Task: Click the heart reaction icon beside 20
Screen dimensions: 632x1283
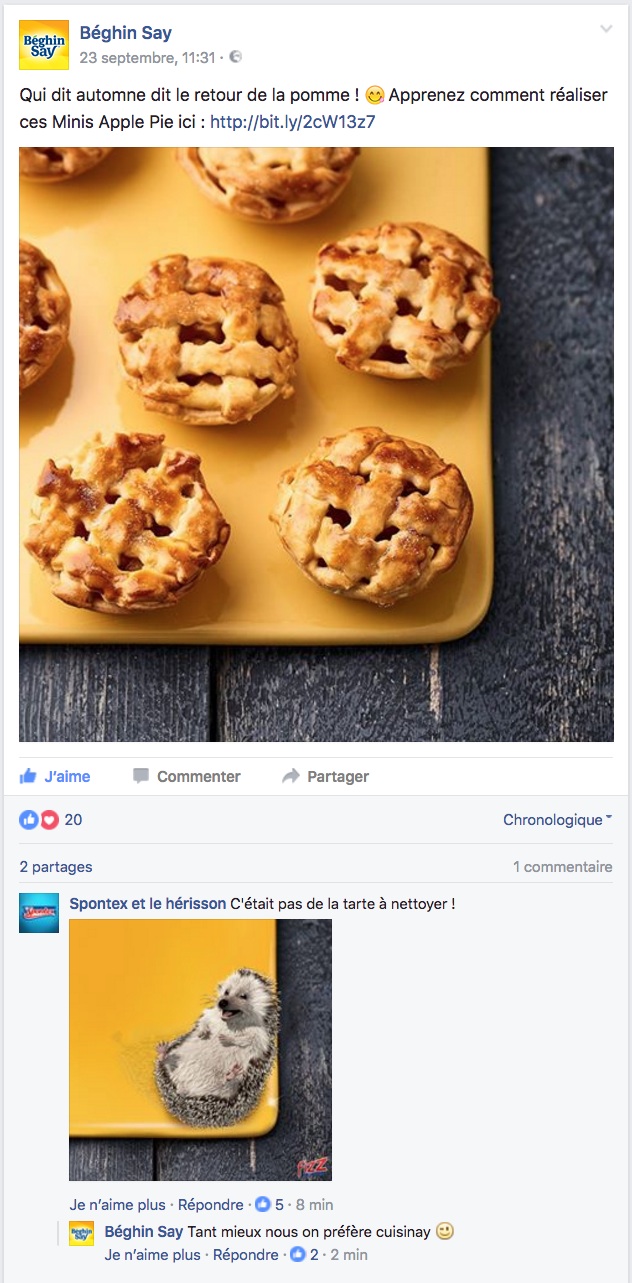Action: coord(49,820)
